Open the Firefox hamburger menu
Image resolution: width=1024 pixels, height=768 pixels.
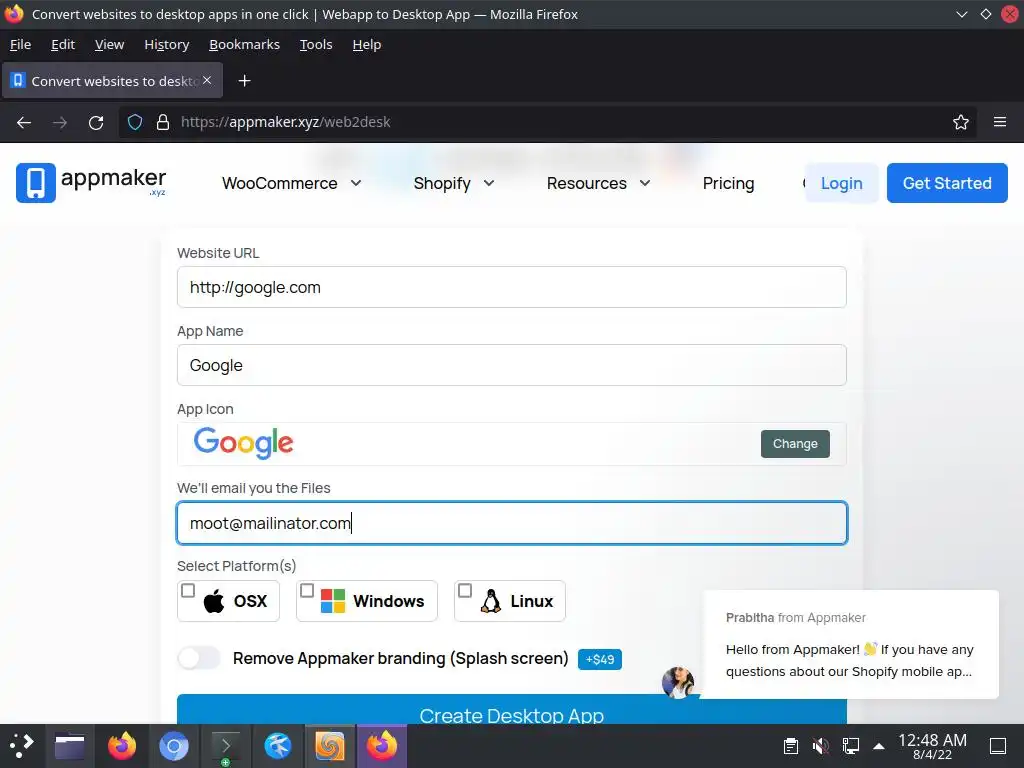(1000, 122)
